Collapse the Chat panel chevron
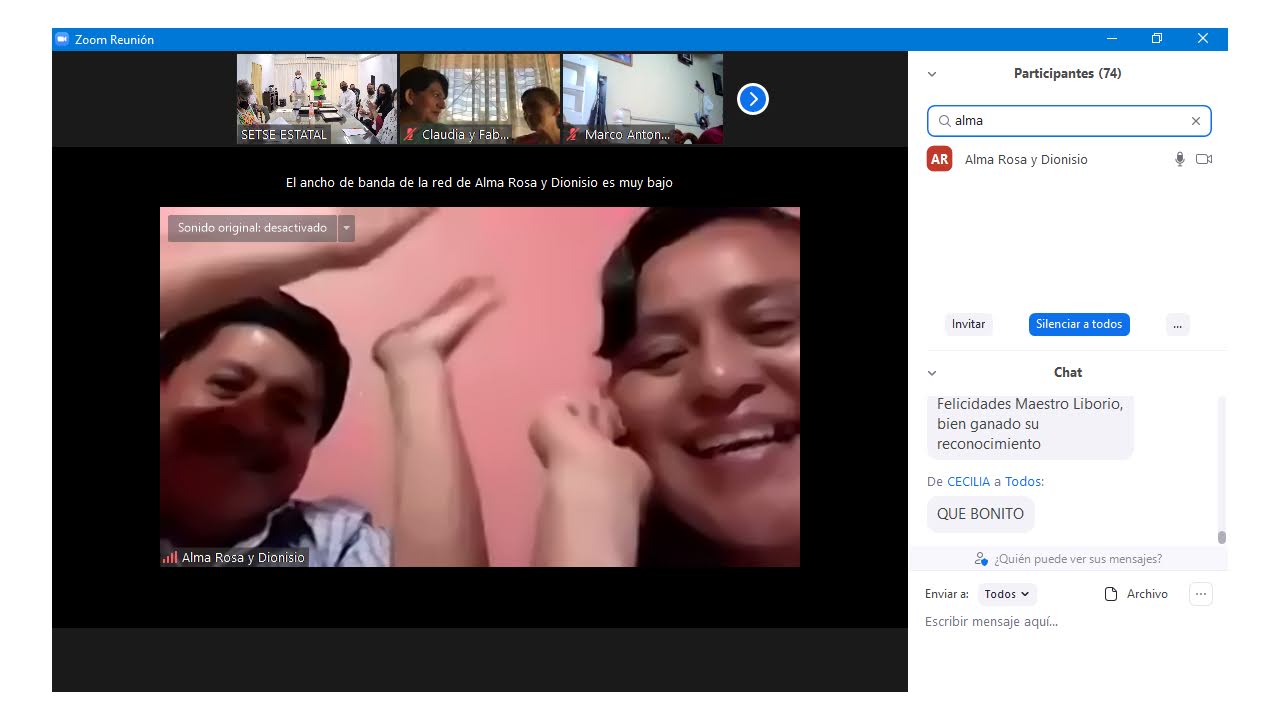The height and width of the screenshot is (720, 1280). [x=932, y=373]
